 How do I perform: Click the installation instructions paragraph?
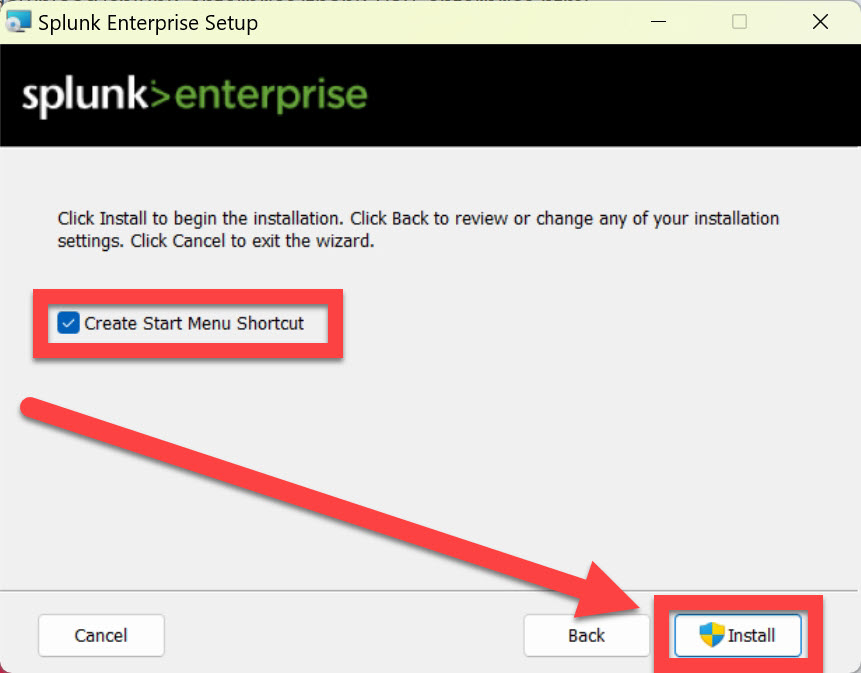(x=417, y=229)
